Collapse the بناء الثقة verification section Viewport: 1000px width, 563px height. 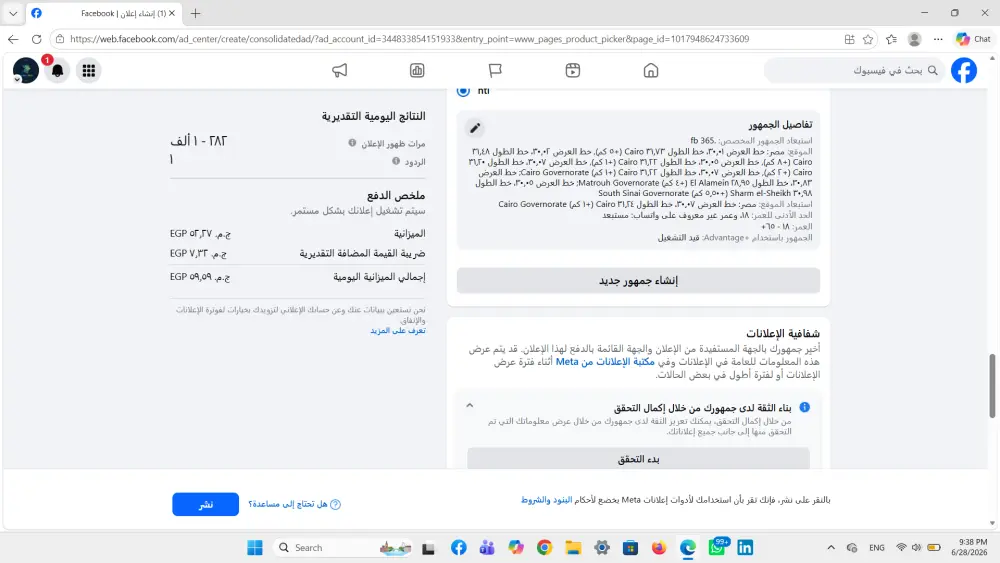(469, 406)
